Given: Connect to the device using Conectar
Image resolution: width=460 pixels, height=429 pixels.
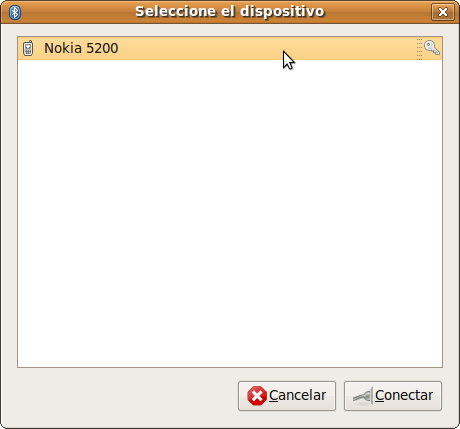Looking at the screenshot, I should click(393, 396).
